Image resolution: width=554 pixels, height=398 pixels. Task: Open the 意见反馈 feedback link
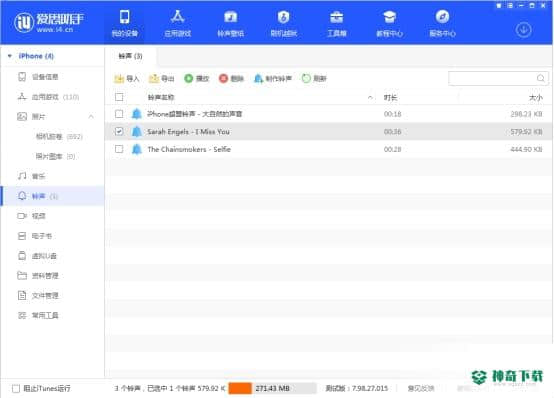[421, 388]
